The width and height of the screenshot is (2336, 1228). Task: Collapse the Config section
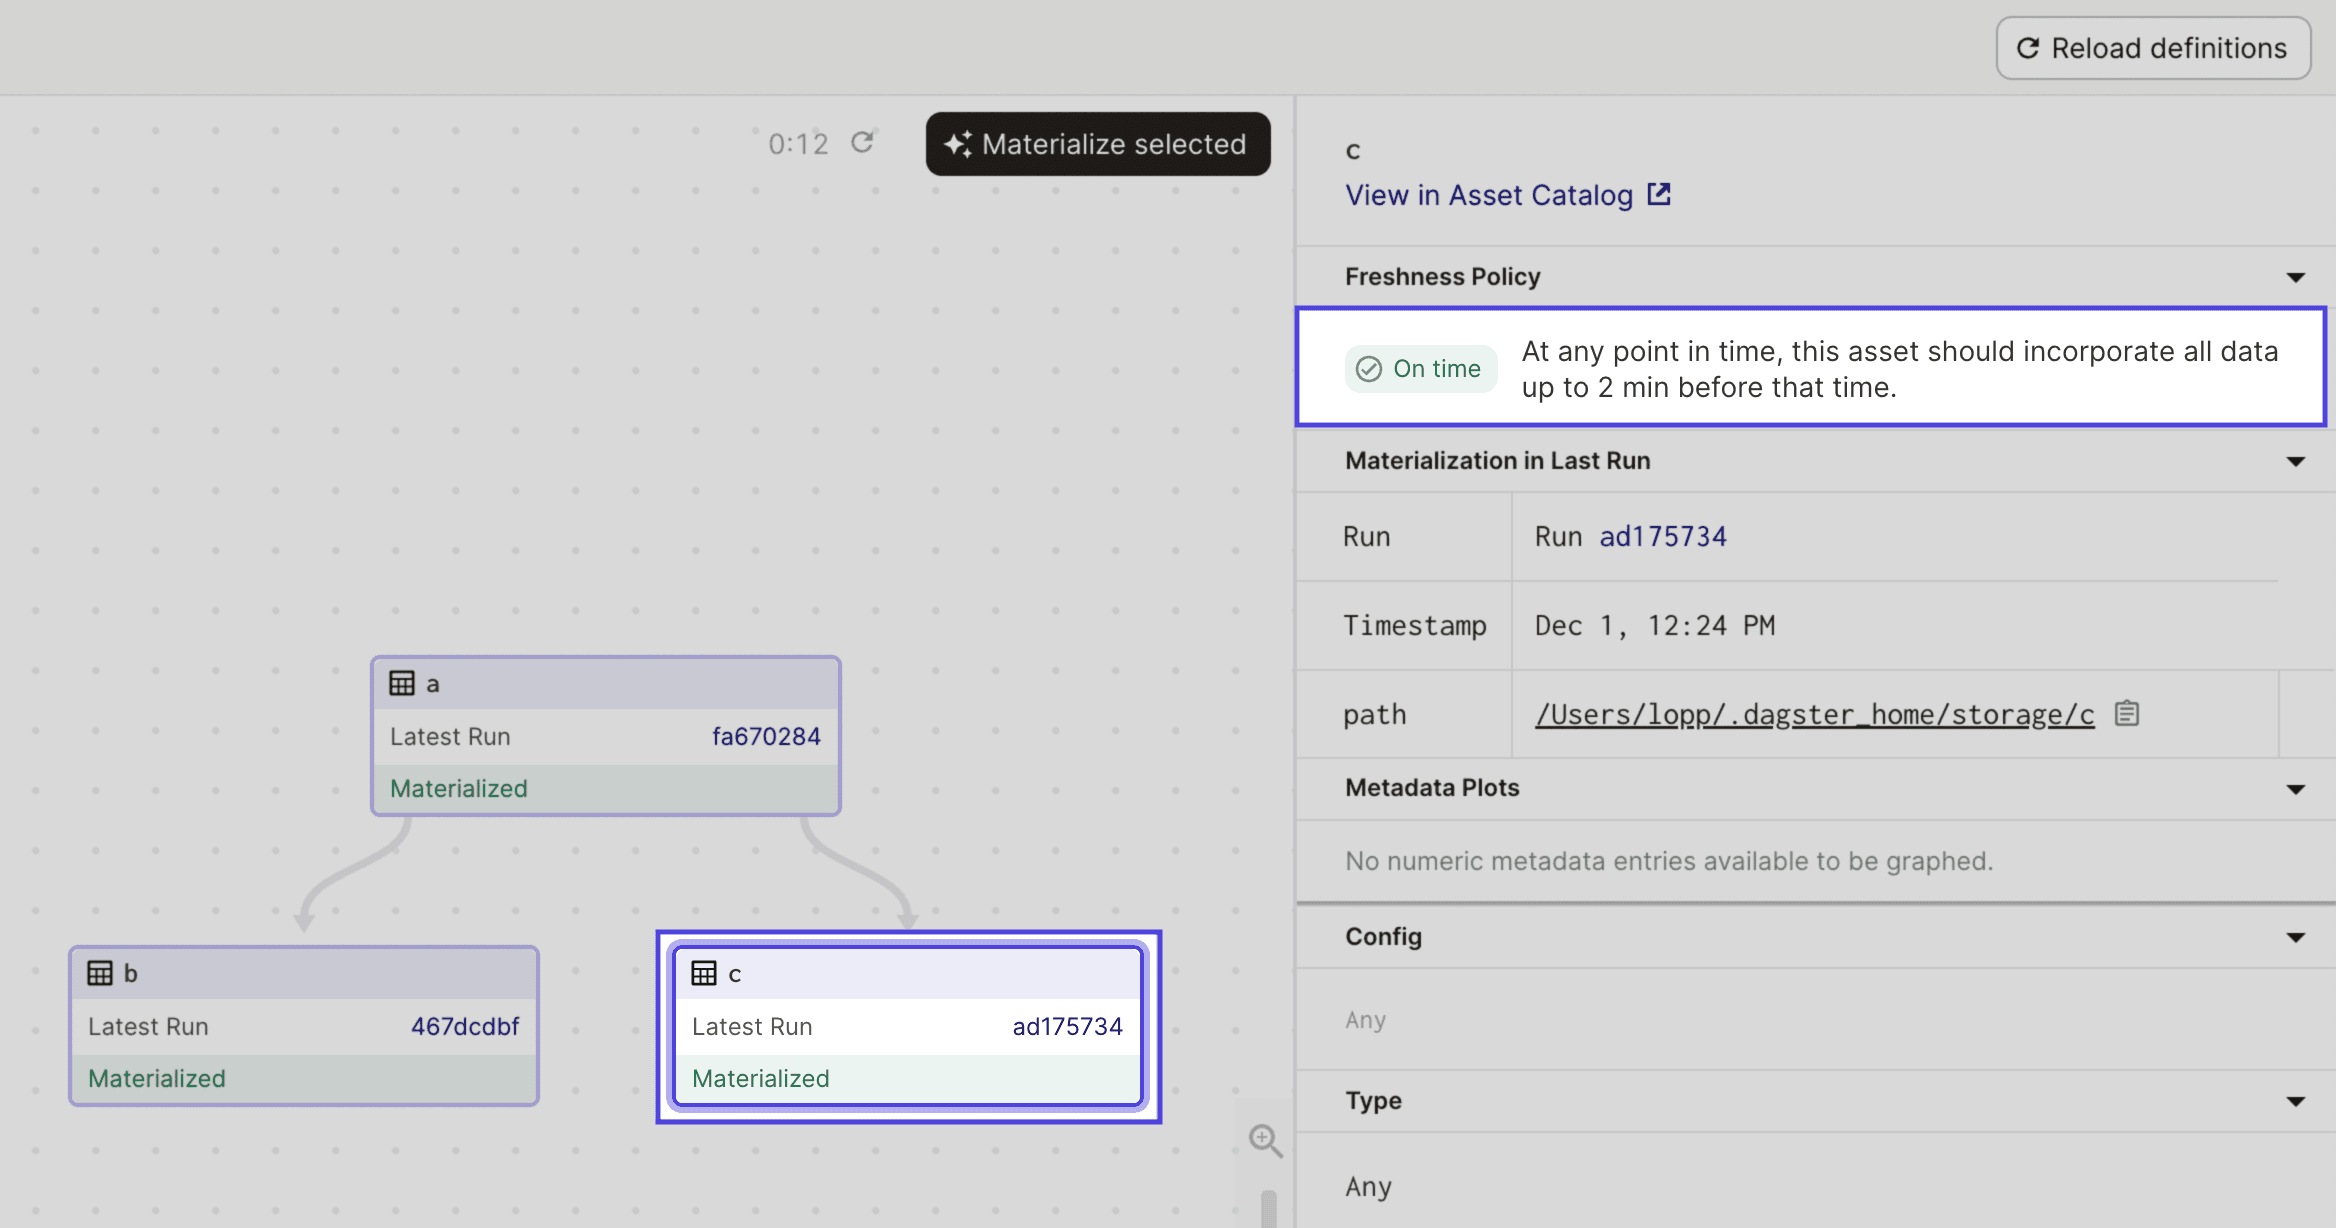click(x=2296, y=937)
